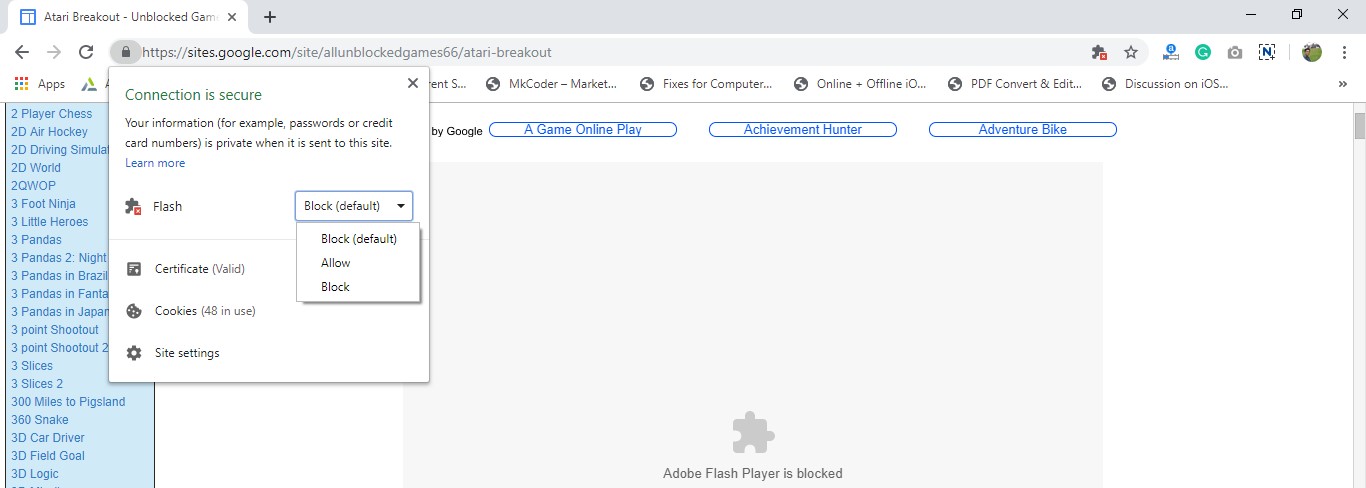Bookmark this page with the star icon
This screenshot has height=488, width=1366.
click(x=1131, y=52)
